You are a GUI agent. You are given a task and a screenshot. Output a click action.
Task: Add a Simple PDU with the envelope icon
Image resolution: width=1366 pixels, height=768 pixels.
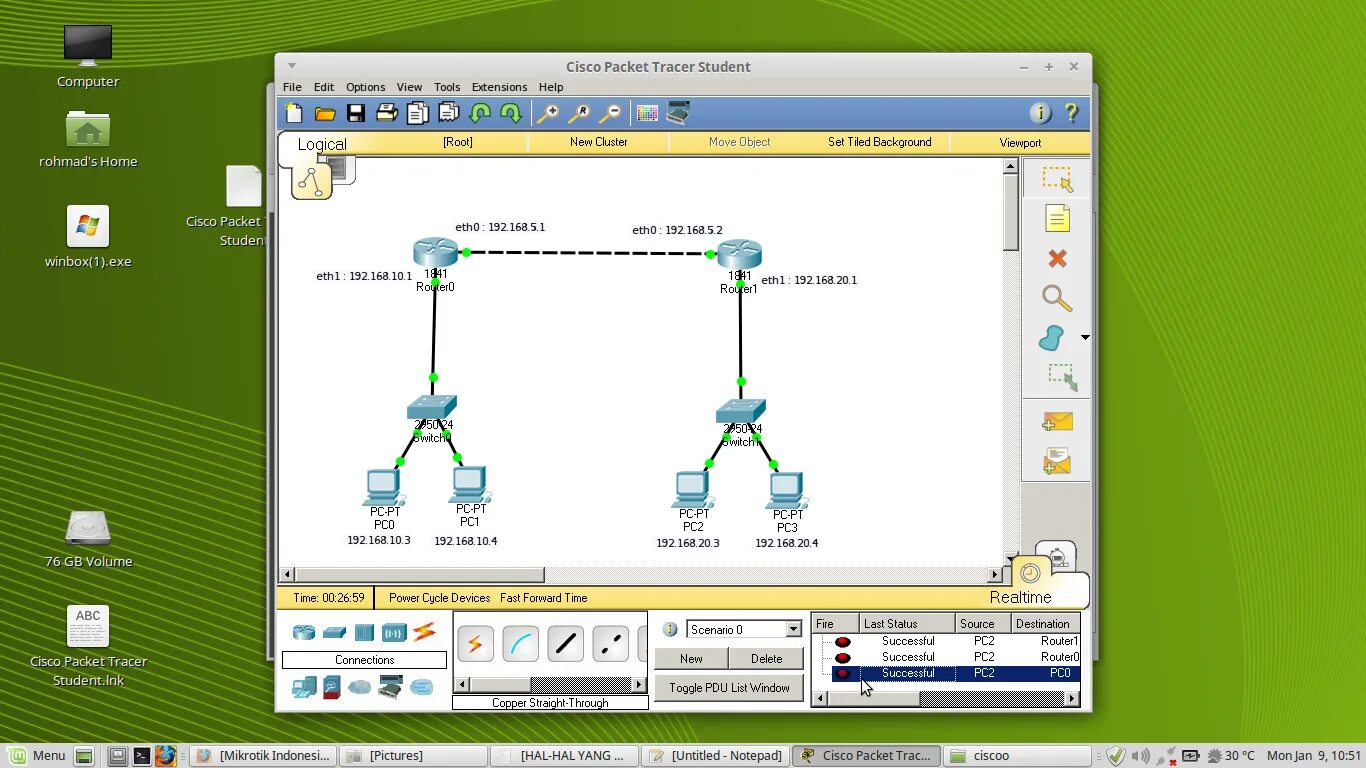pos(1057,421)
